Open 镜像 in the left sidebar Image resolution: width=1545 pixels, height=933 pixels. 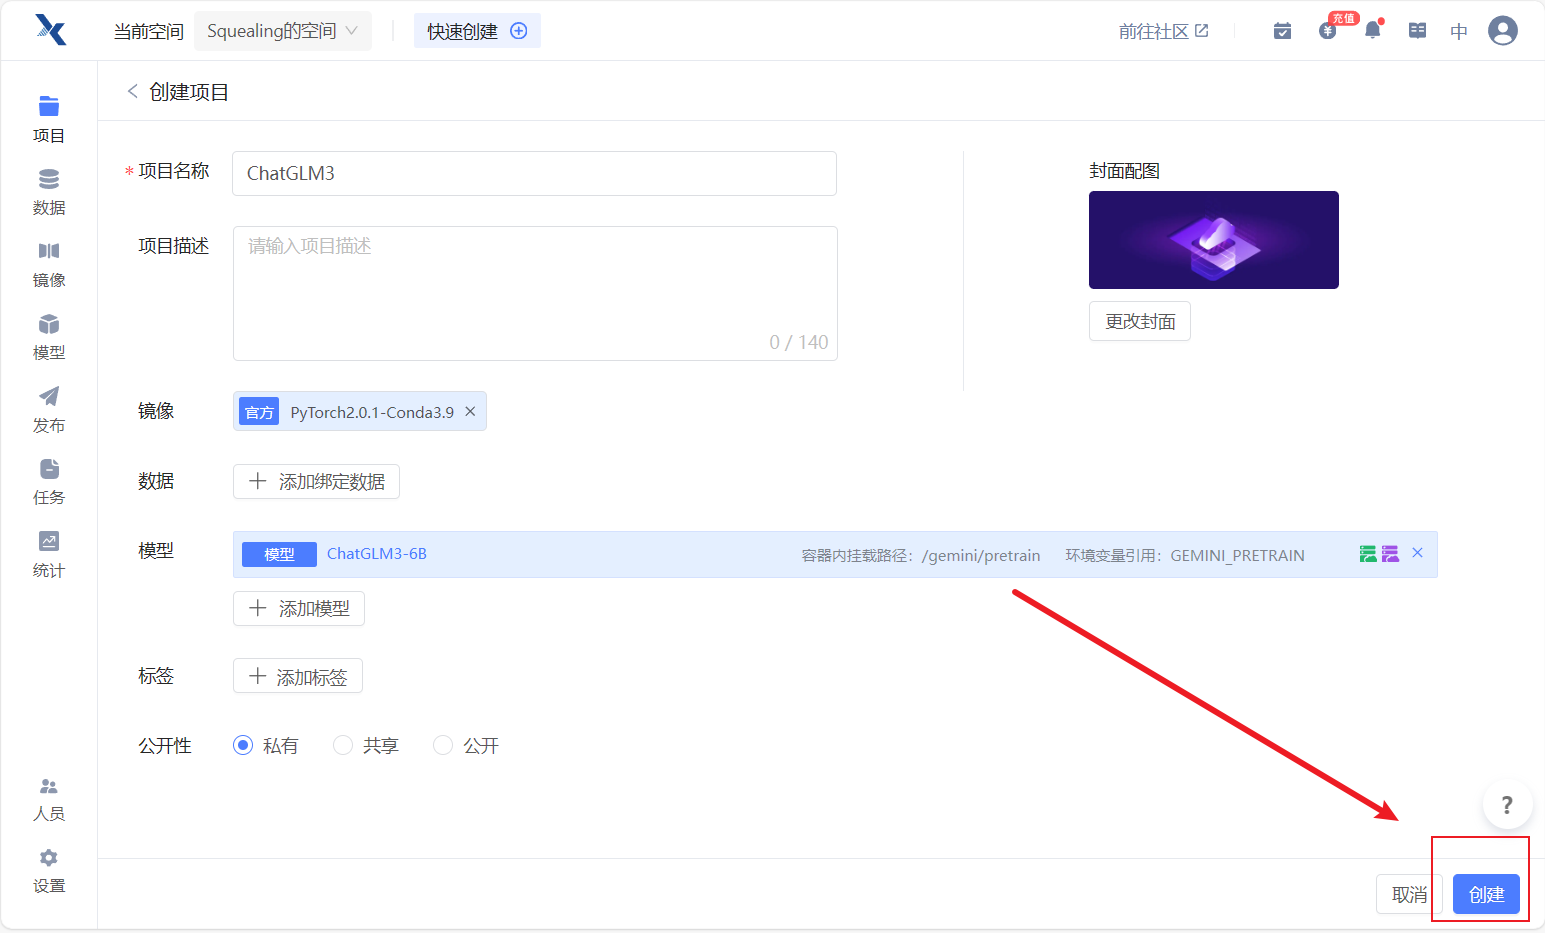[x=48, y=264]
